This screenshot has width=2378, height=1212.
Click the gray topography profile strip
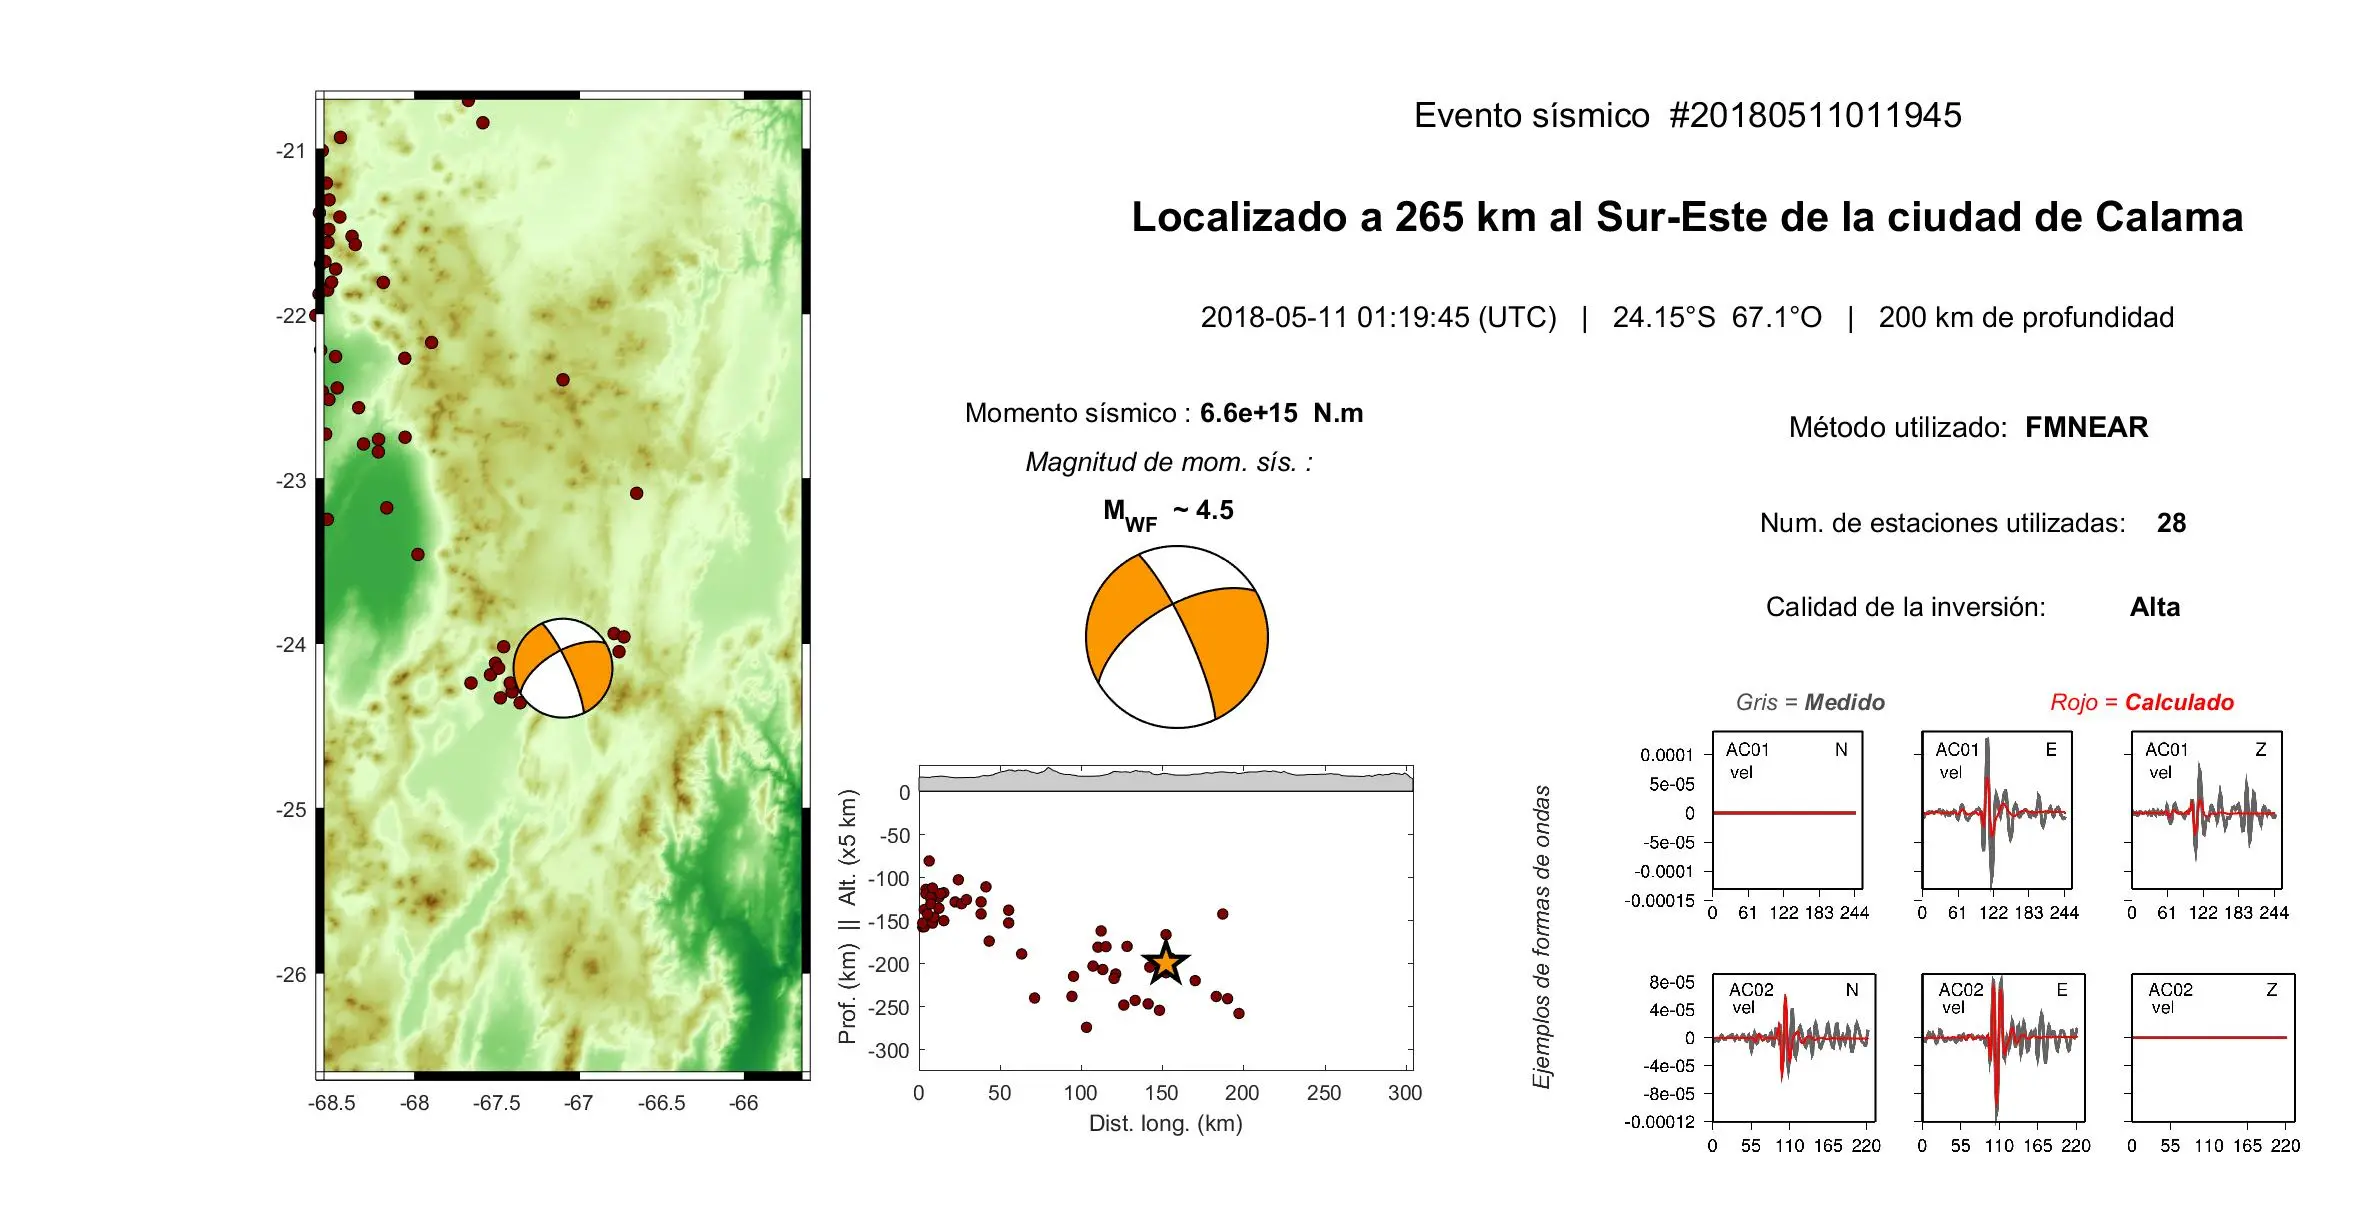click(1166, 780)
